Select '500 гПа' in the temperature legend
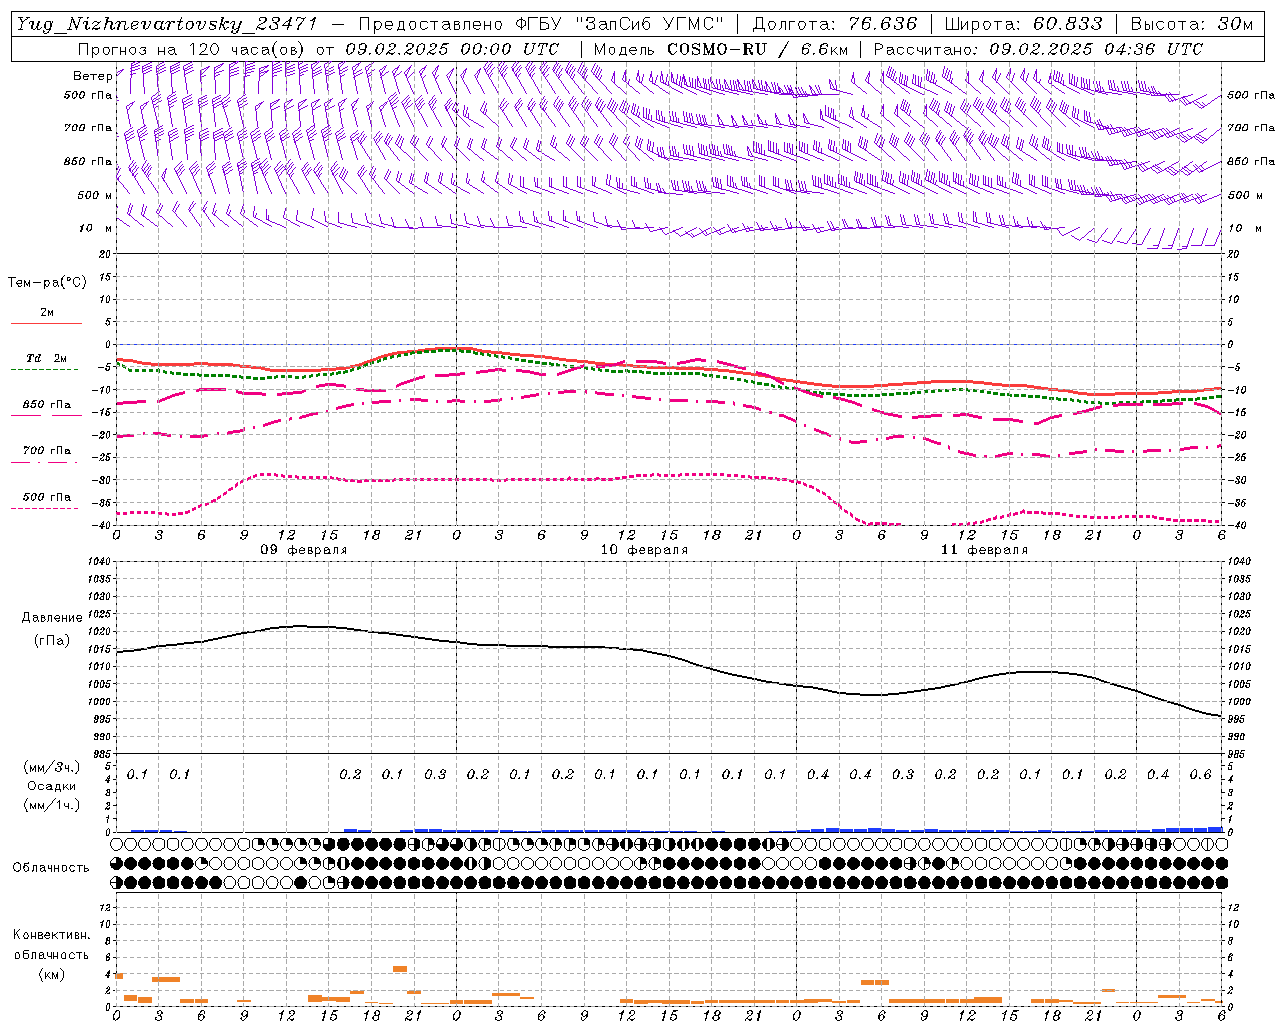This screenshot has width=1280, height=1024. click(47, 497)
